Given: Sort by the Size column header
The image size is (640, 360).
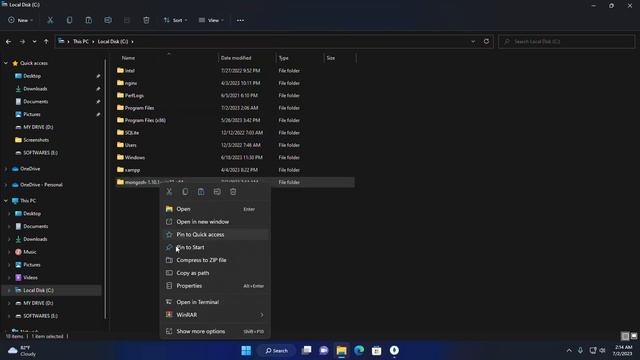Looking at the screenshot, I should point(331,58).
